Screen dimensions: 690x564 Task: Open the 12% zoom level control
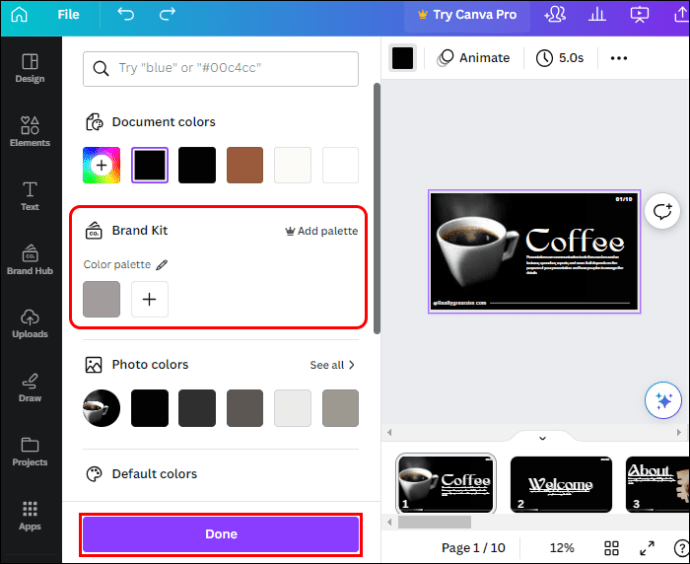click(x=562, y=548)
